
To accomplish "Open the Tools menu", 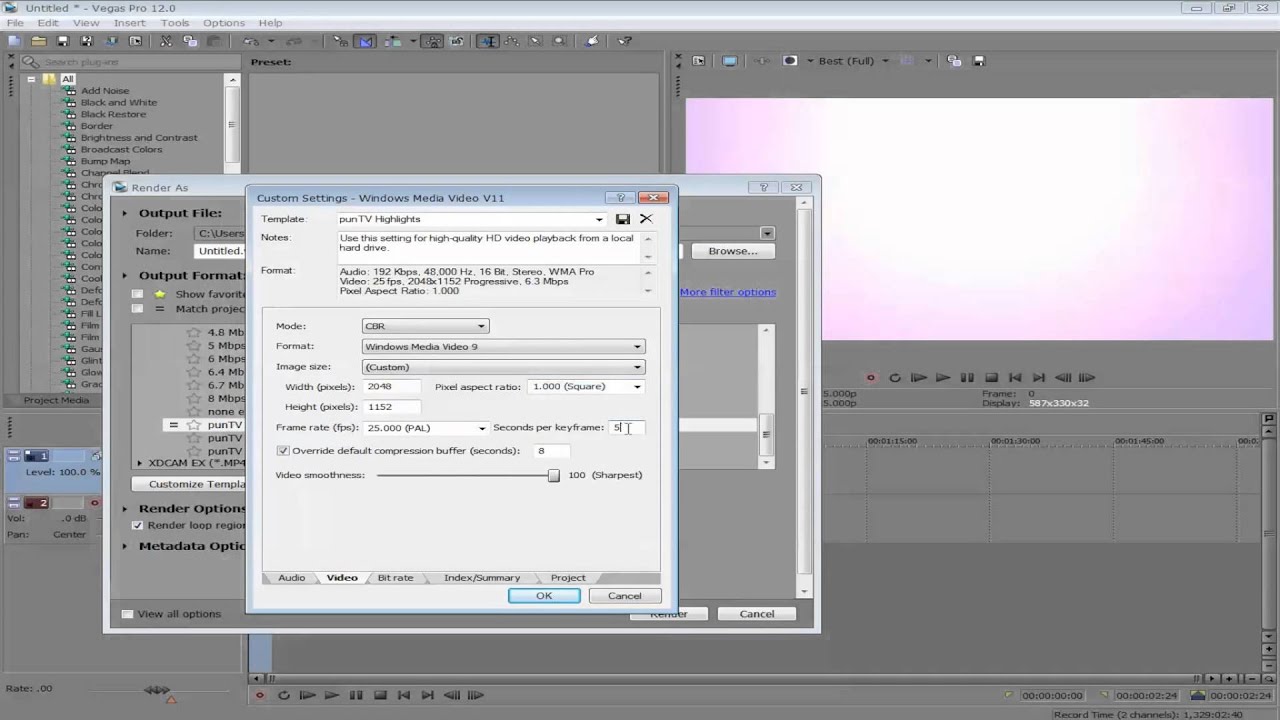I will (174, 23).
